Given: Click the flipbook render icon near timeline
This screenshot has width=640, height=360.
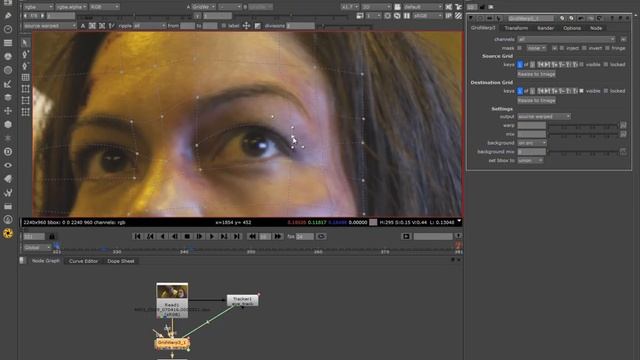Looking at the screenshot, I should point(406,236).
